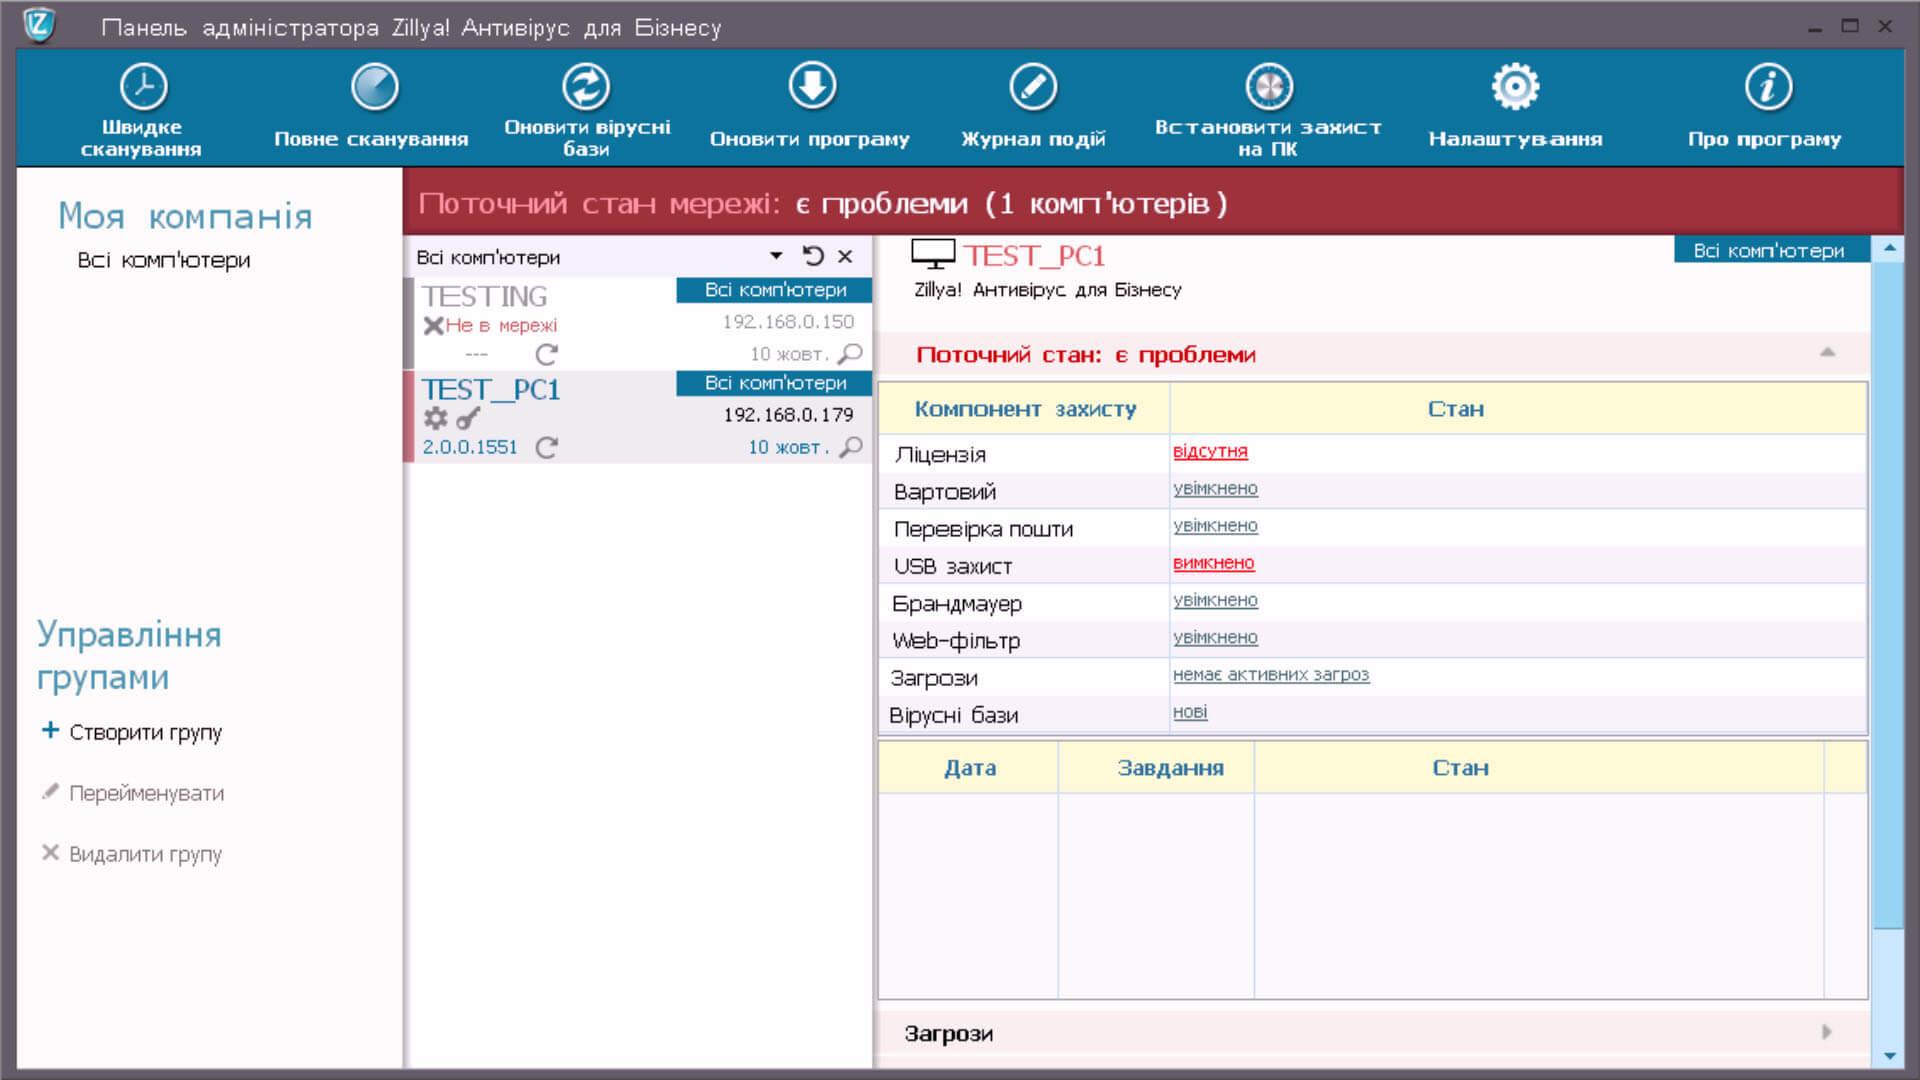
Task: Click Створити групу link
Action: [x=145, y=732]
